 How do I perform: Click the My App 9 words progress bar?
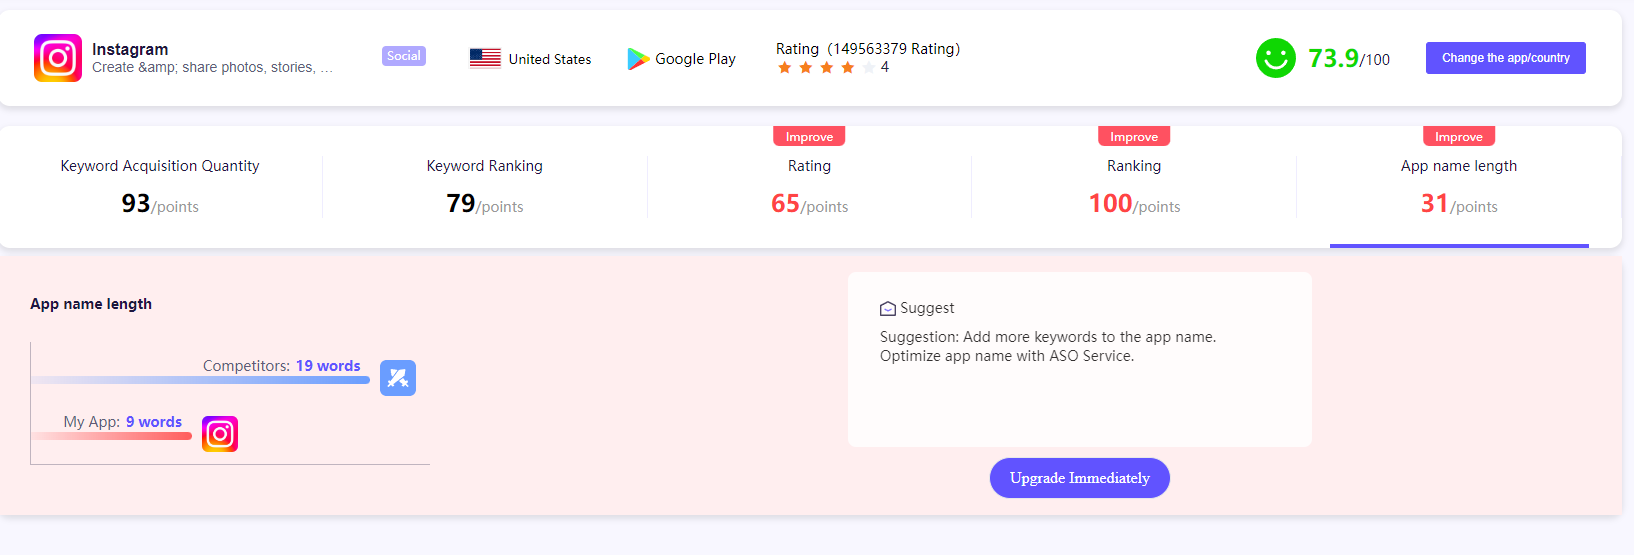tap(112, 436)
